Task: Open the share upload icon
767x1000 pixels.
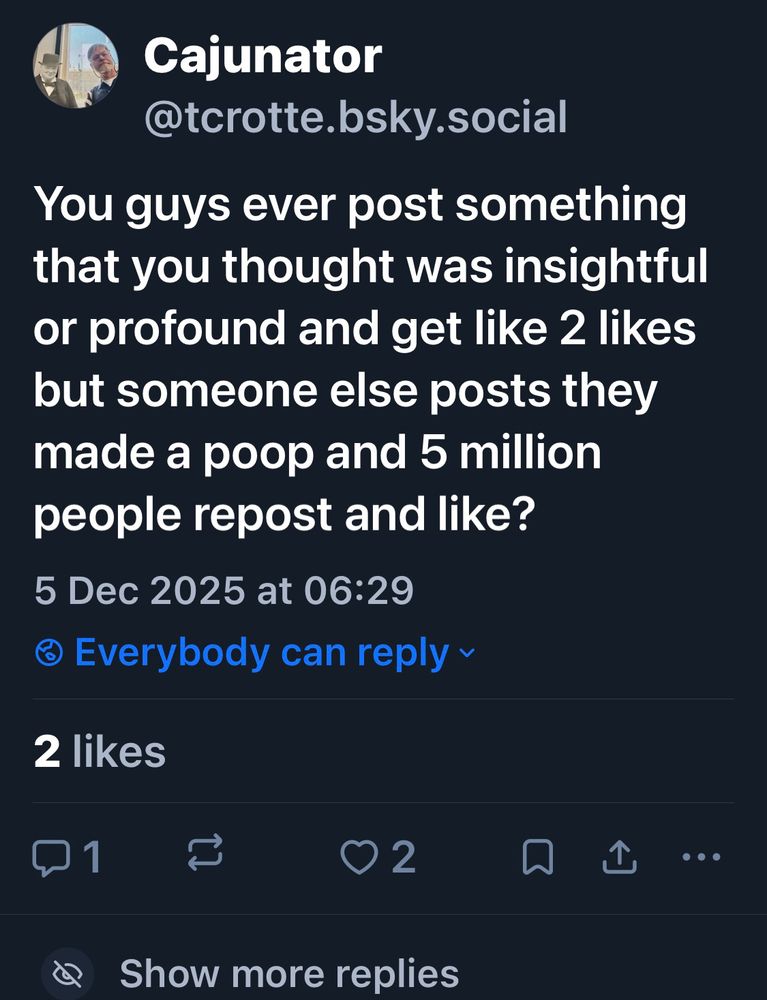Action: pyautogui.click(x=619, y=856)
